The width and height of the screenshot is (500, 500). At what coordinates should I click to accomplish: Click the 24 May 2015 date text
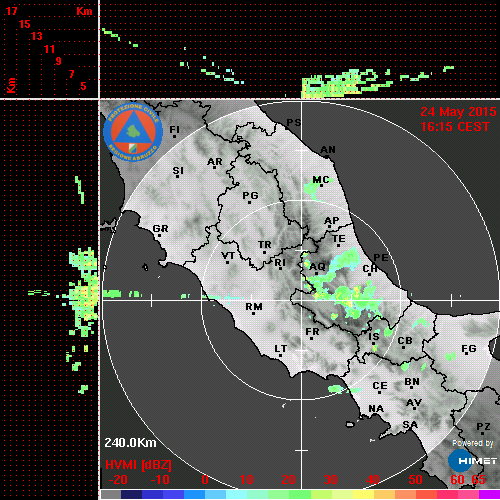point(458,112)
